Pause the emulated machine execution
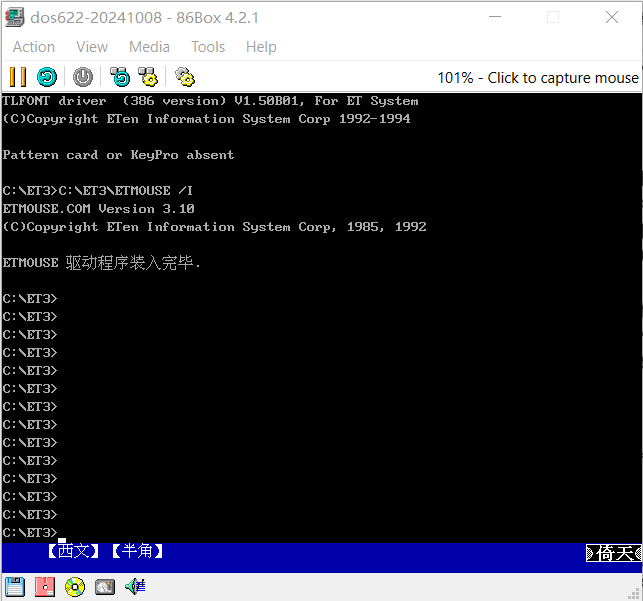Screen dimensions: 643x601 click(17, 77)
